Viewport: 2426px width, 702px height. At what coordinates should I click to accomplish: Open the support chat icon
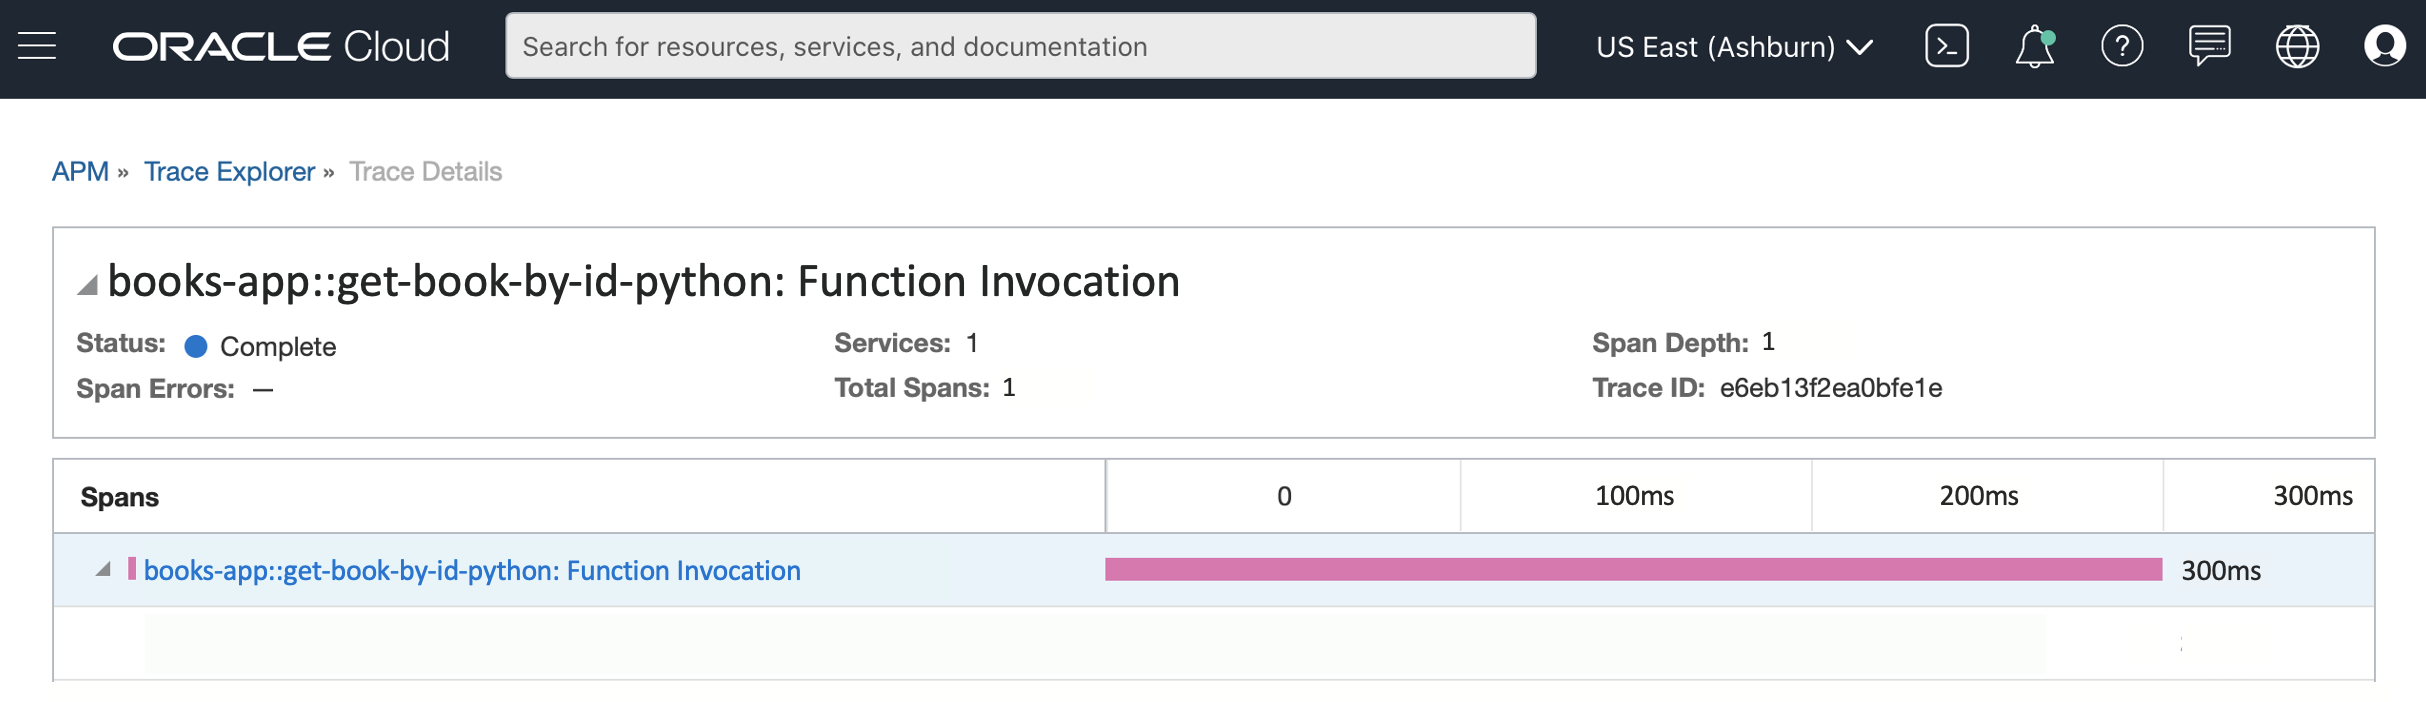coord(2209,46)
